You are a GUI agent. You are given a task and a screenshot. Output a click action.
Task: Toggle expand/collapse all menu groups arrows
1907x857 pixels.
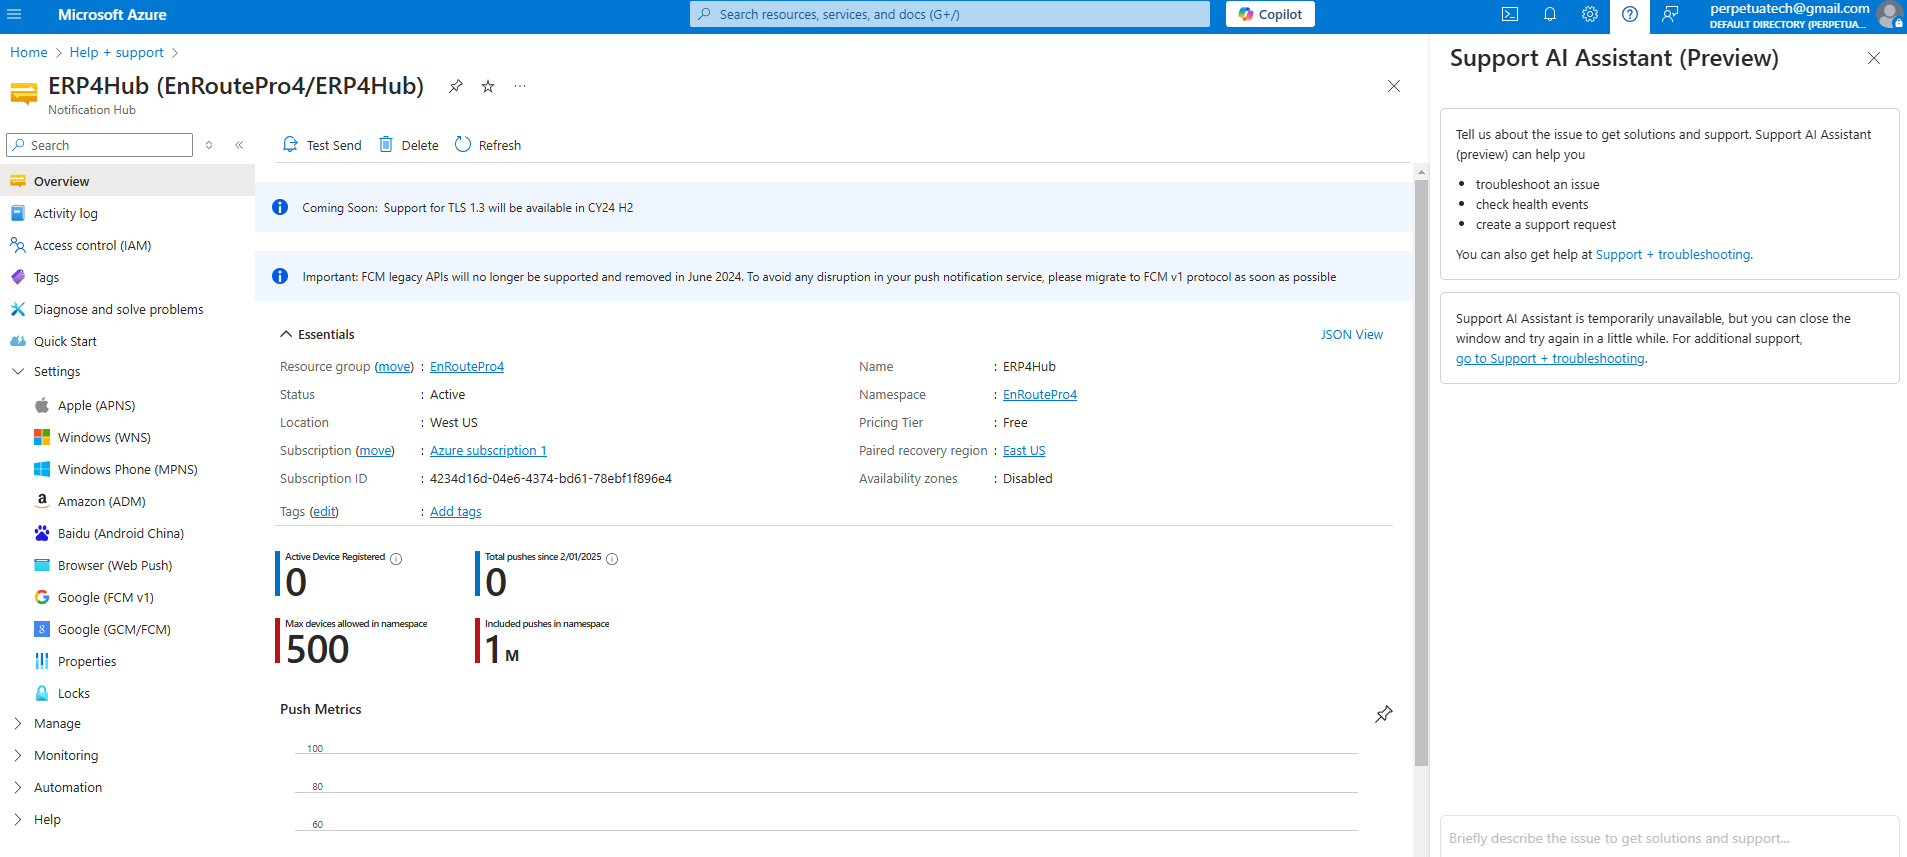(x=209, y=145)
